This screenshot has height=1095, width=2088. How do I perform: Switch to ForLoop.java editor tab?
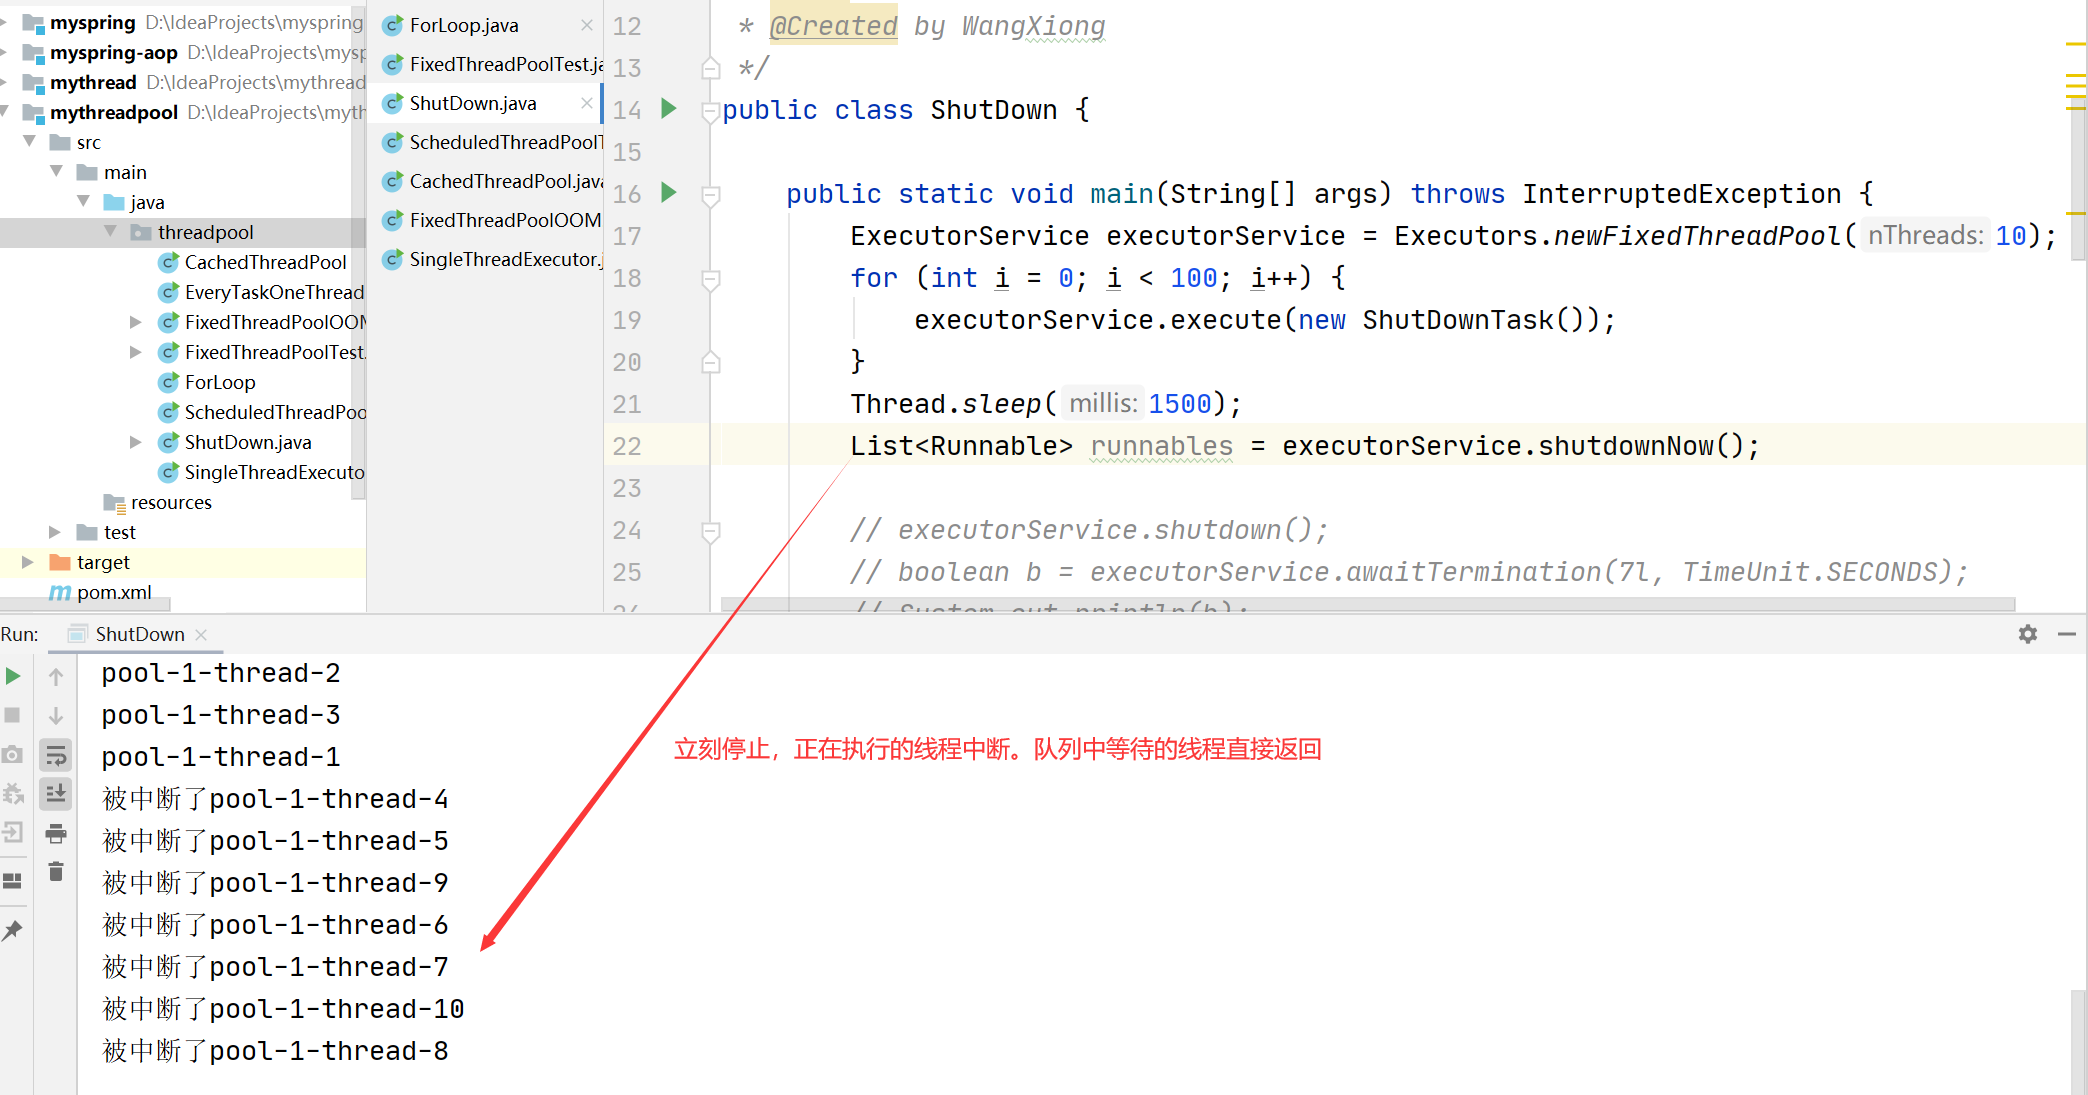pyautogui.click(x=464, y=25)
